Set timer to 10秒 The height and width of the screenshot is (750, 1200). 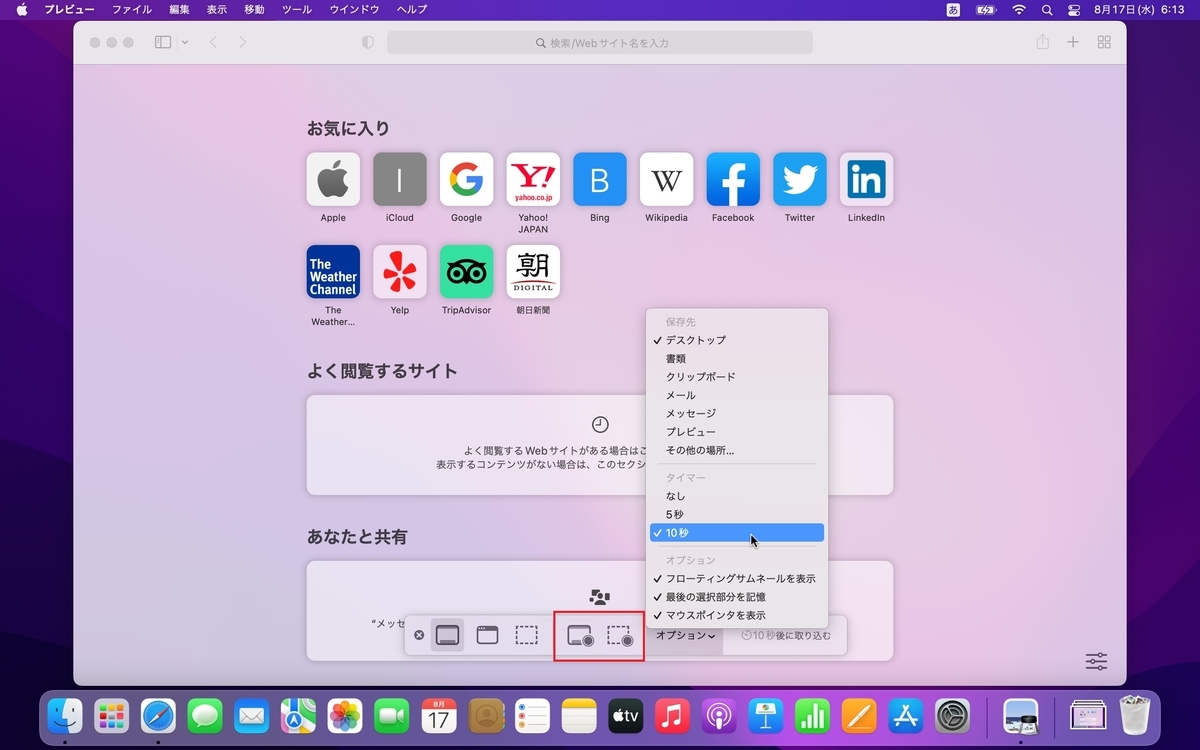(737, 533)
